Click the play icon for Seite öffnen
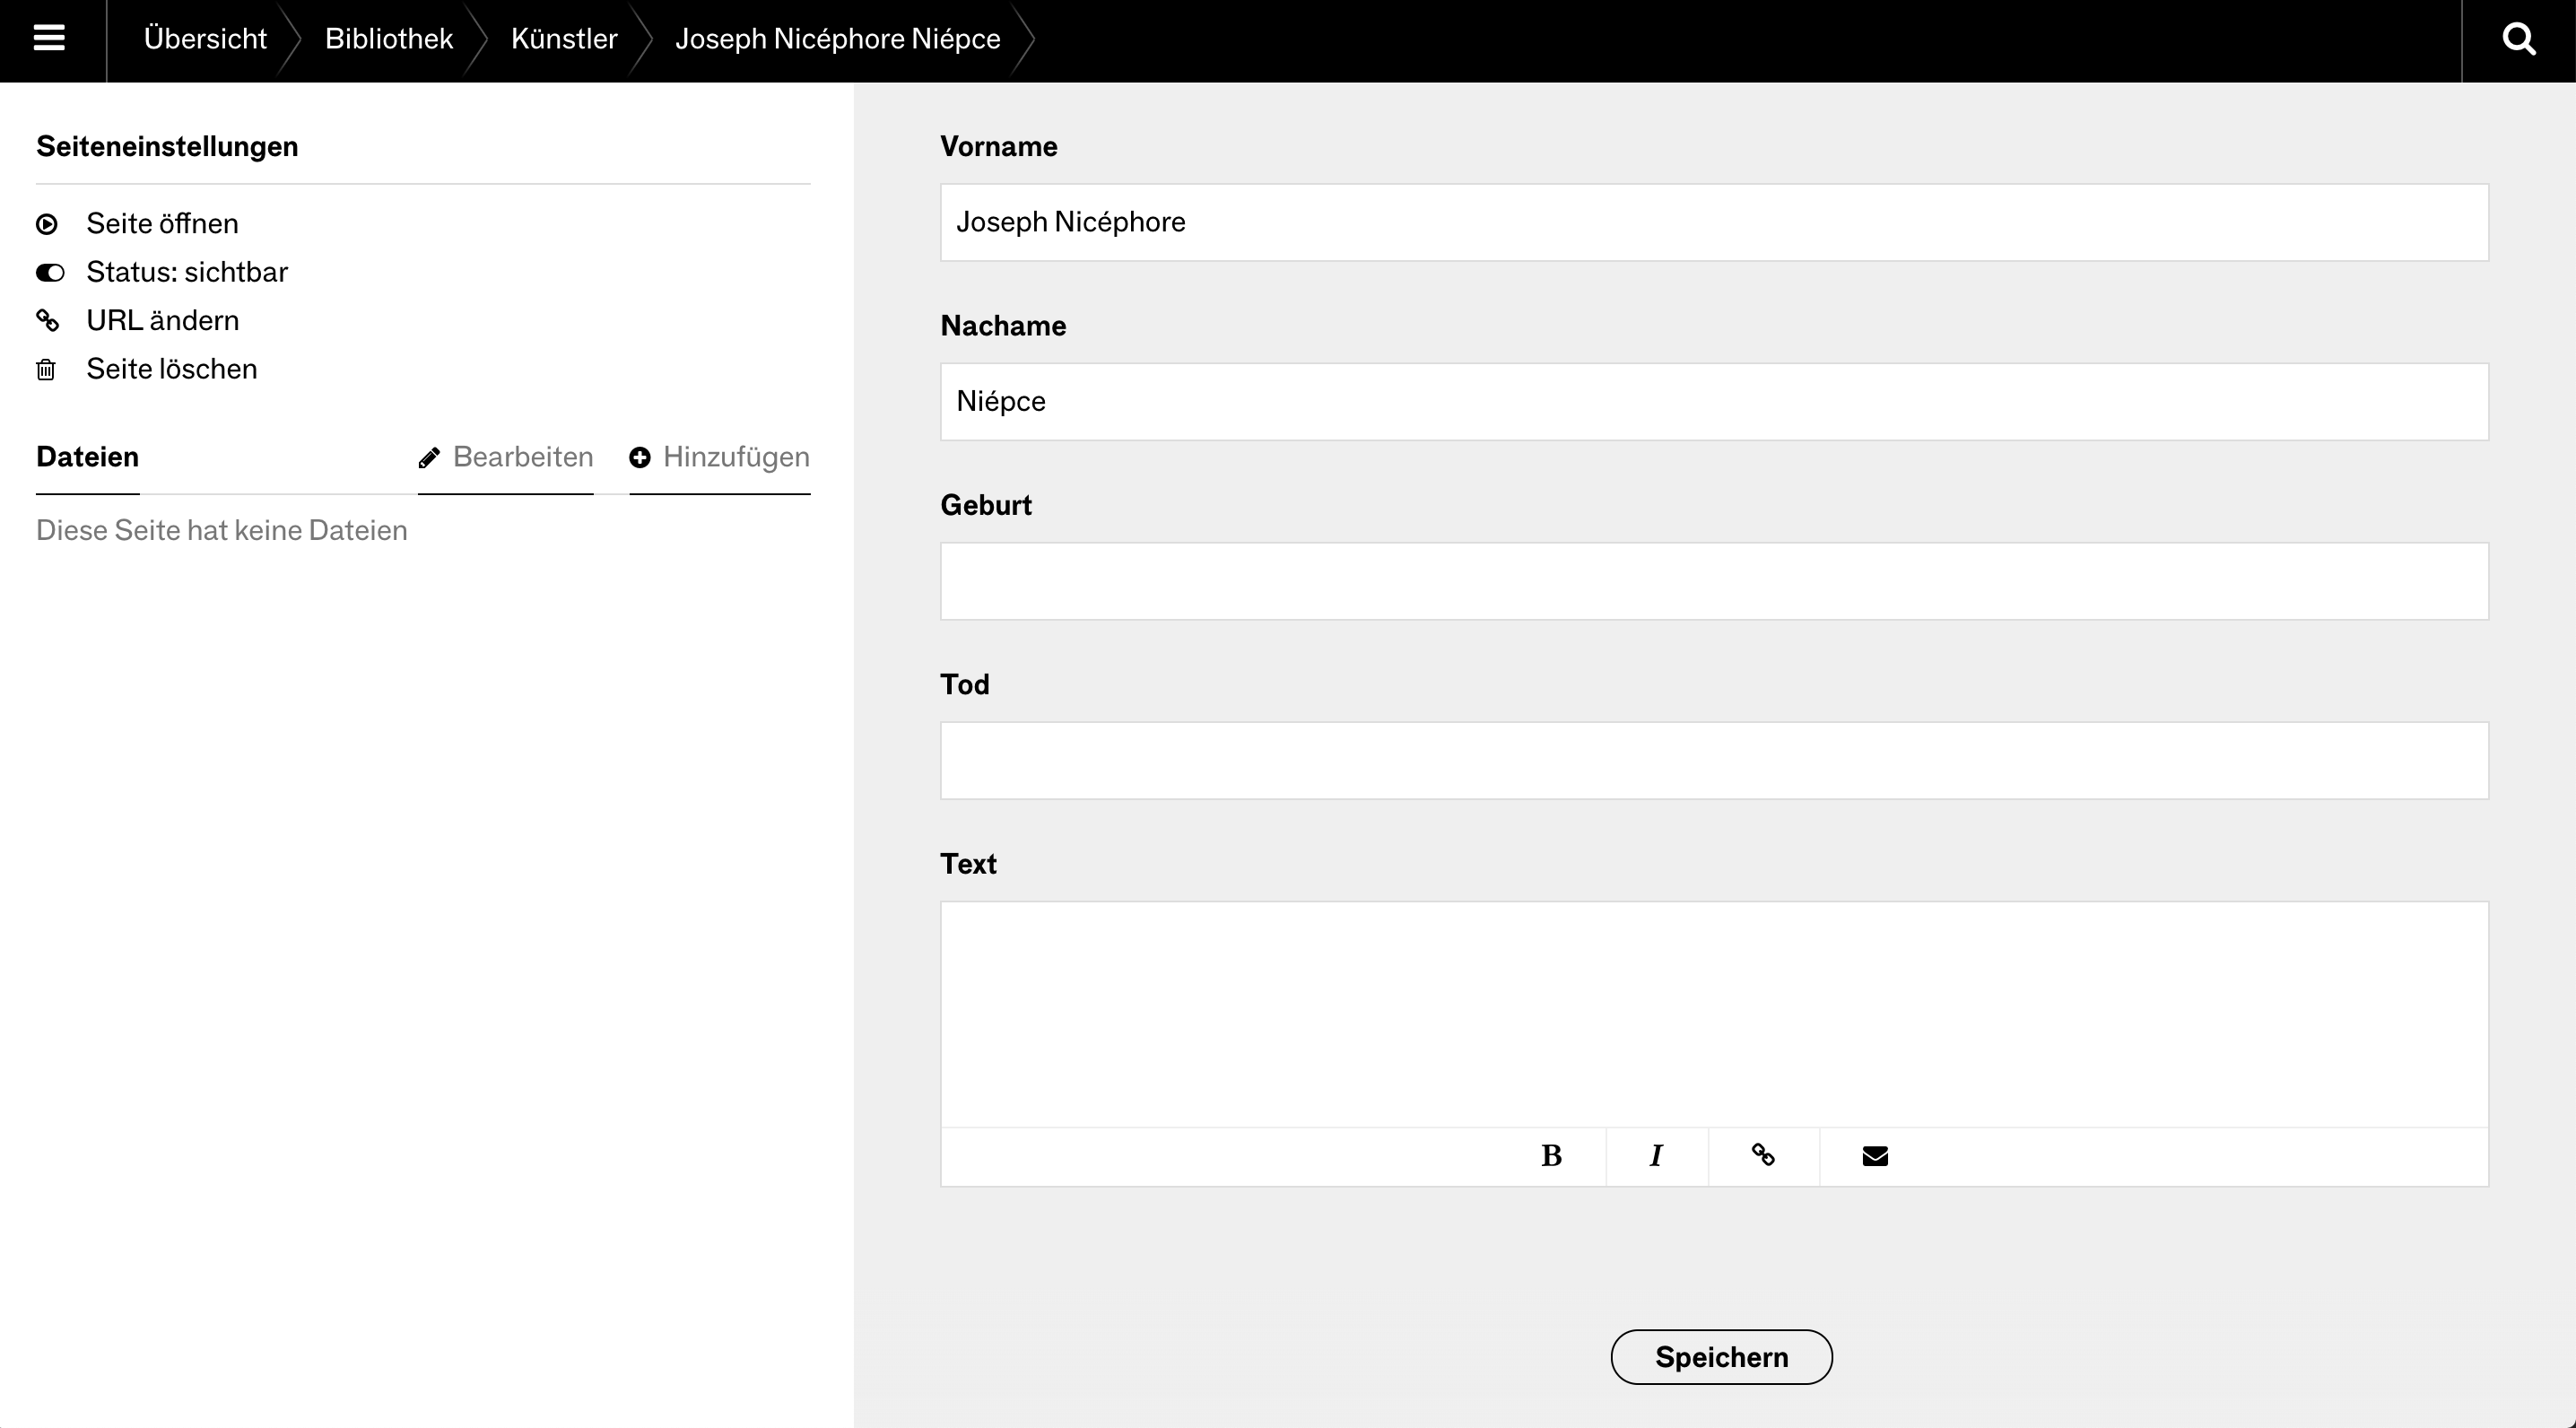2576x1428 pixels. coord(47,224)
